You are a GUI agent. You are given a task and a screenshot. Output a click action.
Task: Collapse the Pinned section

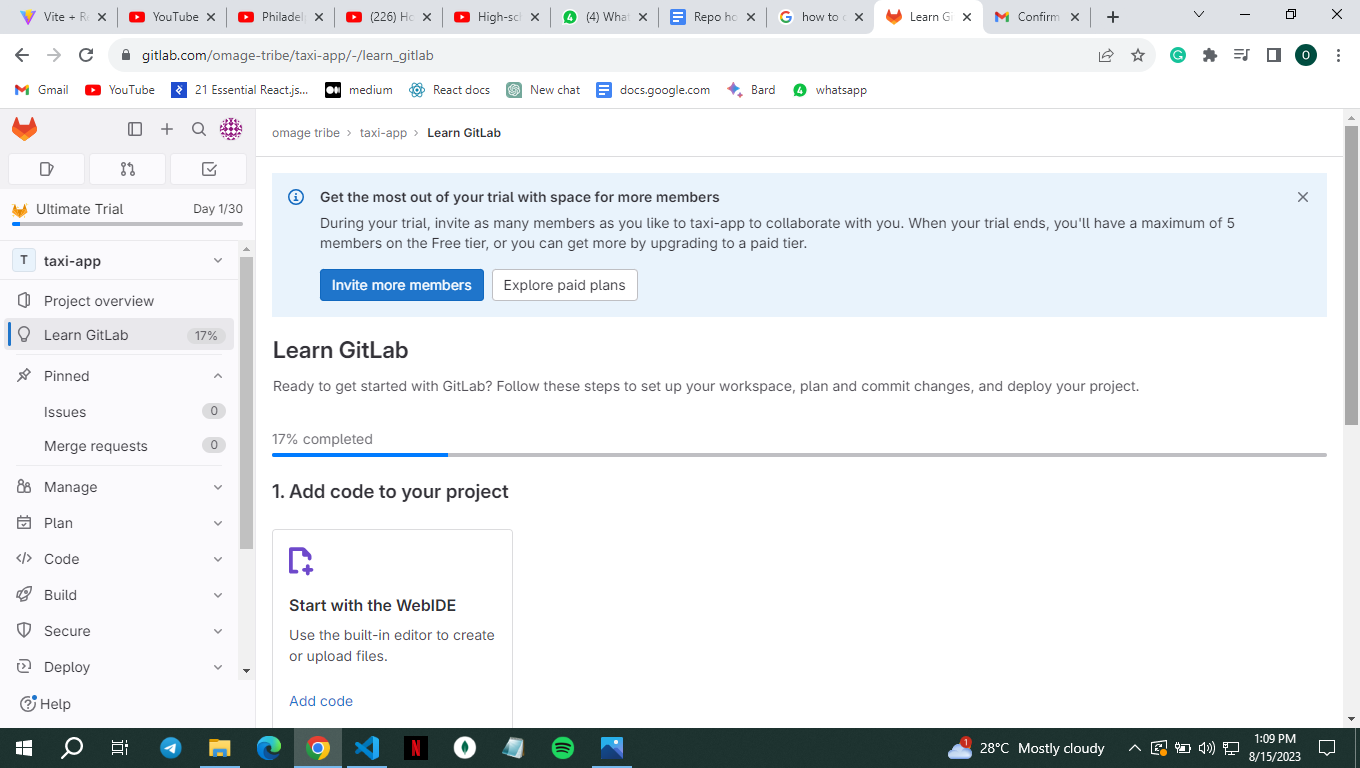click(x=120, y=376)
